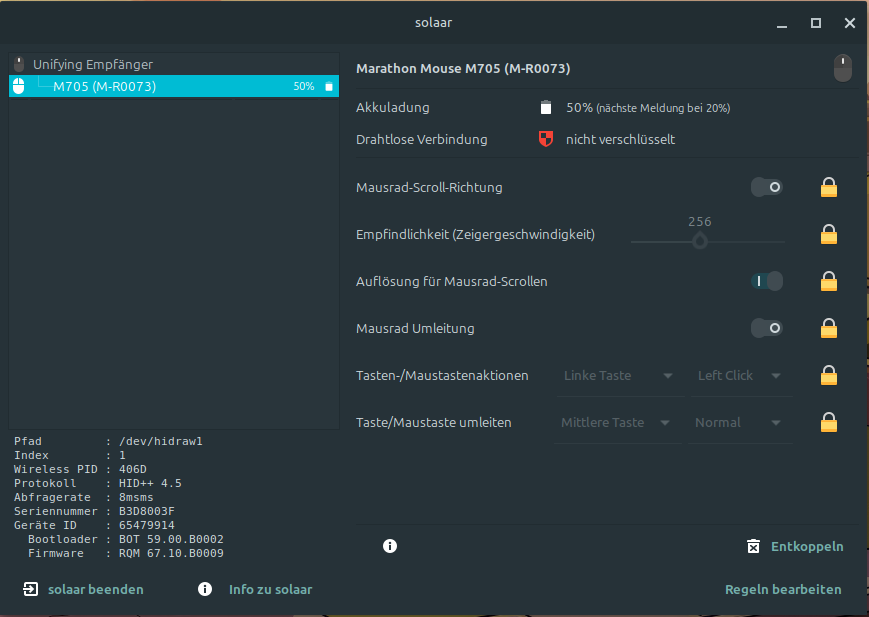Select the M705 (M-R0073) device row
Viewport: 869px width, 617px height.
tap(173, 86)
